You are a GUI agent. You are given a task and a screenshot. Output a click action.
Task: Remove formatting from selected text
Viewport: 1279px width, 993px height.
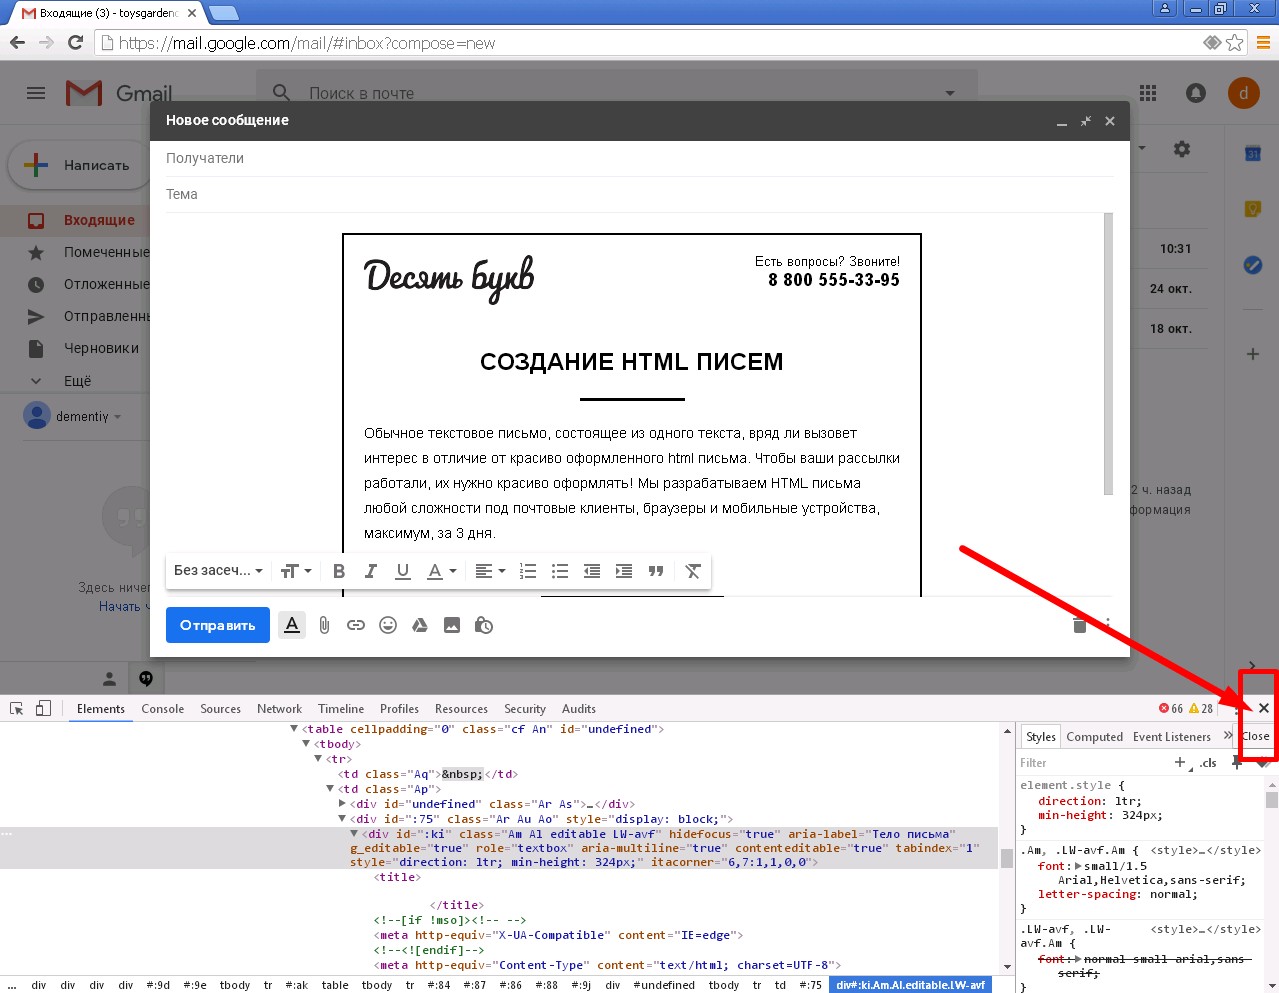[x=693, y=571]
